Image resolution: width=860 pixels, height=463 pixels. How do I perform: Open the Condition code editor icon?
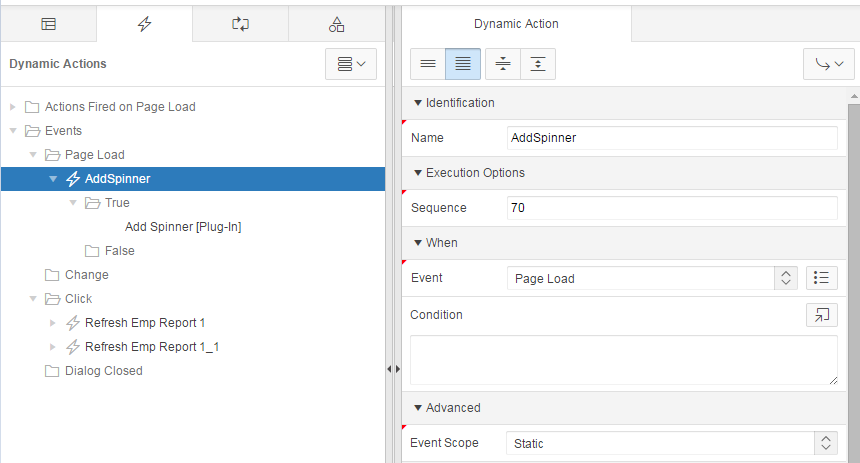(x=822, y=315)
